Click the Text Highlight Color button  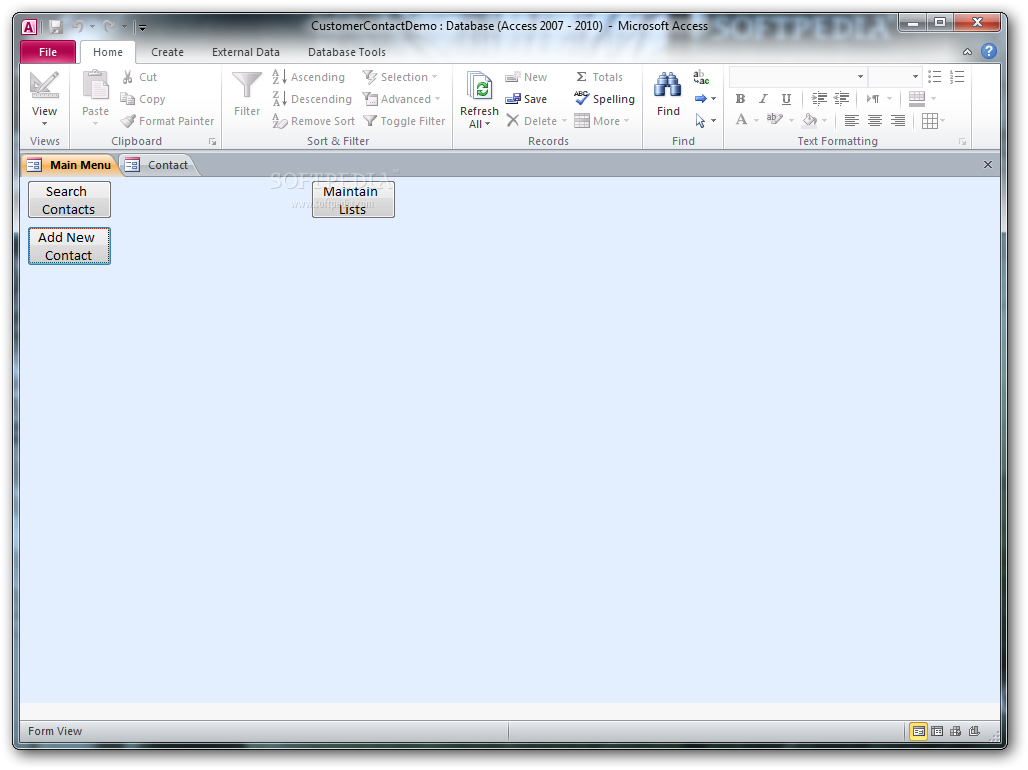[x=774, y=119]
